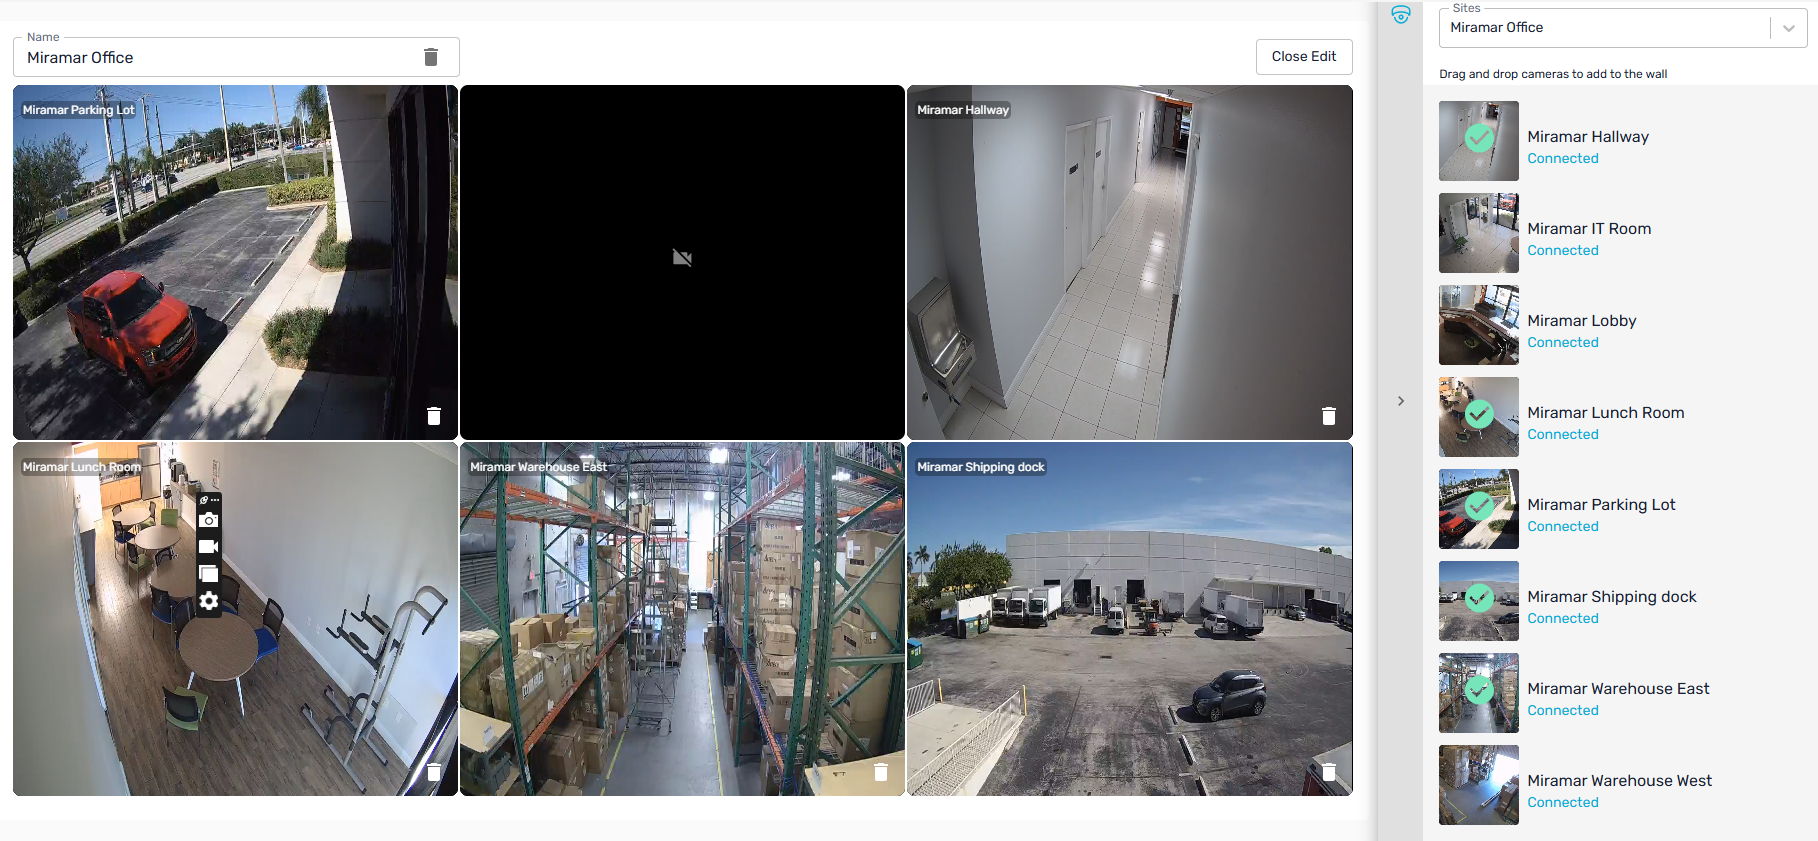Click Connected status under Miramar Lobby
The height and width of the screenshot is (841, 1818).
tap(1563, 343)
